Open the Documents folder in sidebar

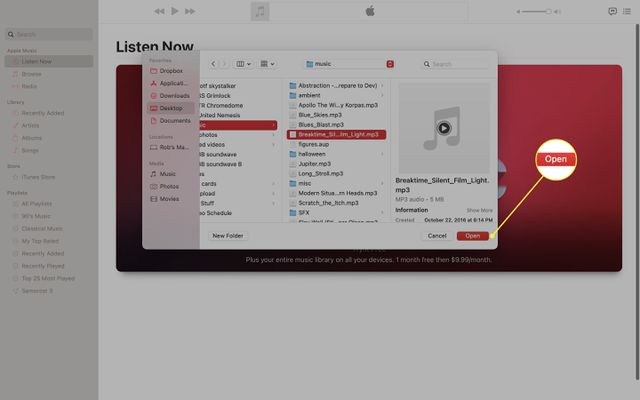point(174,120)
